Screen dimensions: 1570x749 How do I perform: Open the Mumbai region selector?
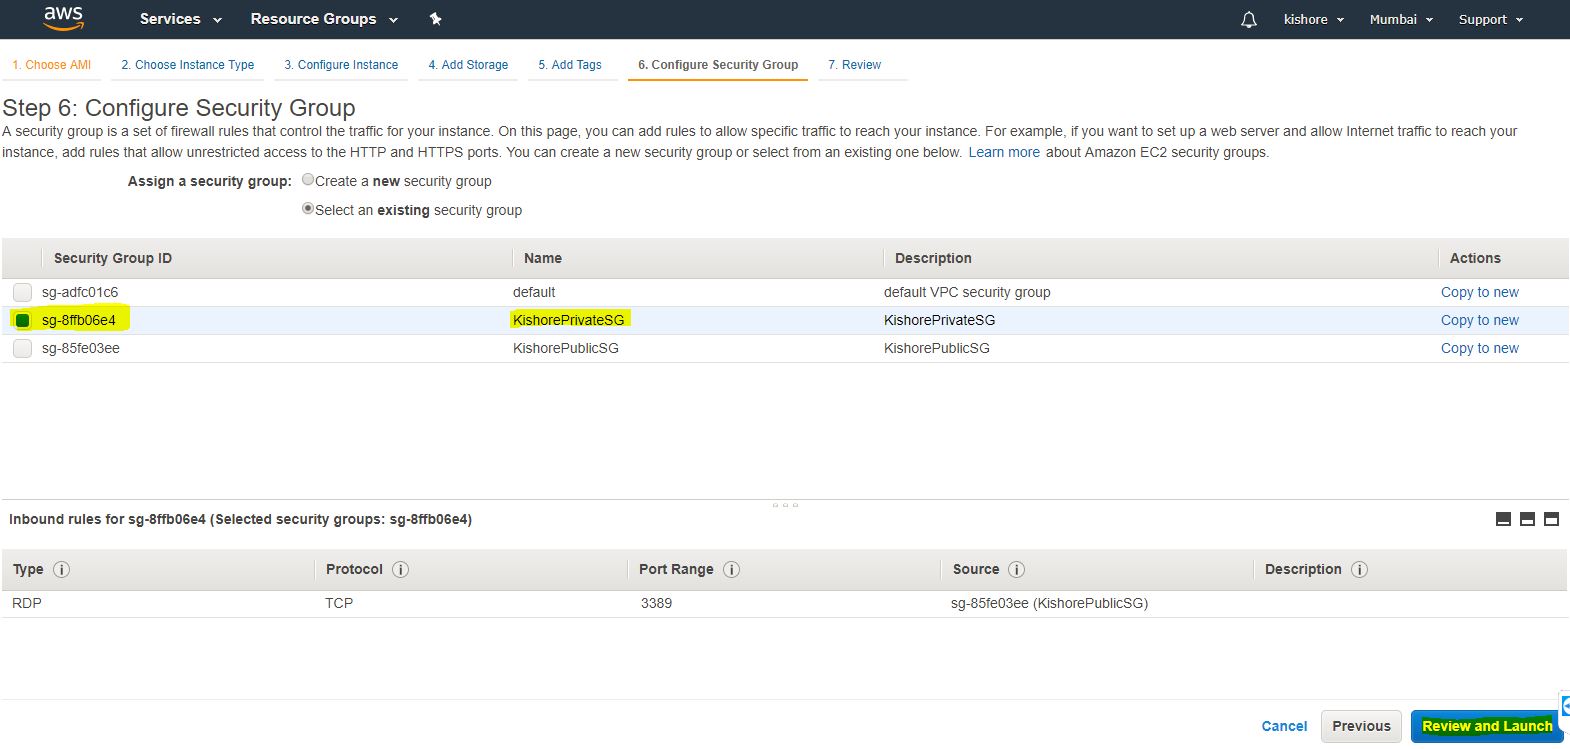1400,20
